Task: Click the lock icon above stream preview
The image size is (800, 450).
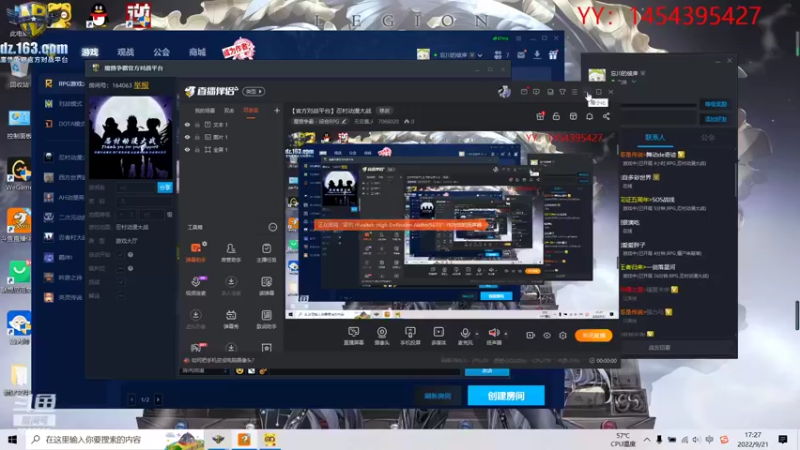Action: point(556,116)
